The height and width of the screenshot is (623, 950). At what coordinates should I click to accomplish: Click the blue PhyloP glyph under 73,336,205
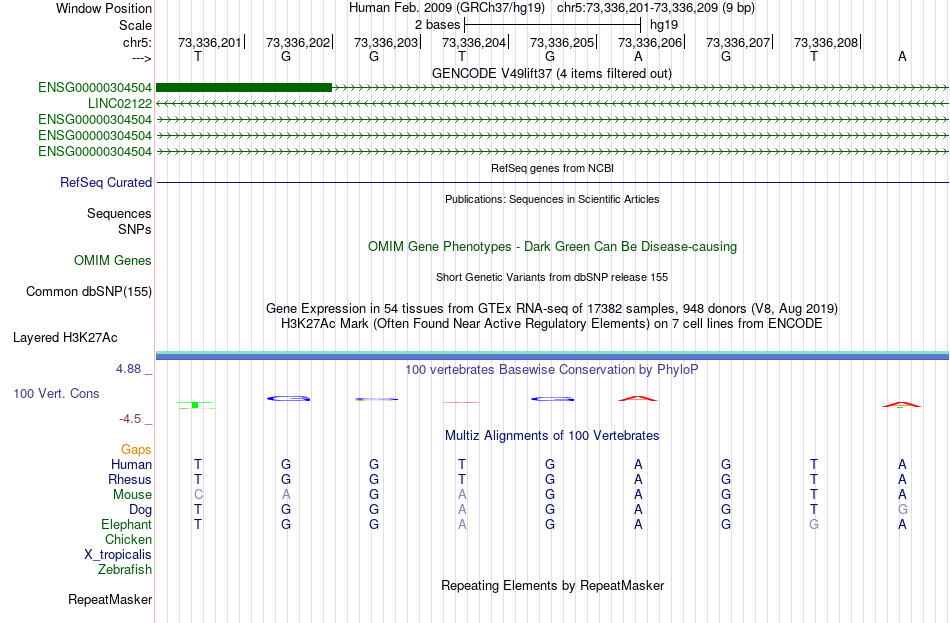[x=553, y=399]
